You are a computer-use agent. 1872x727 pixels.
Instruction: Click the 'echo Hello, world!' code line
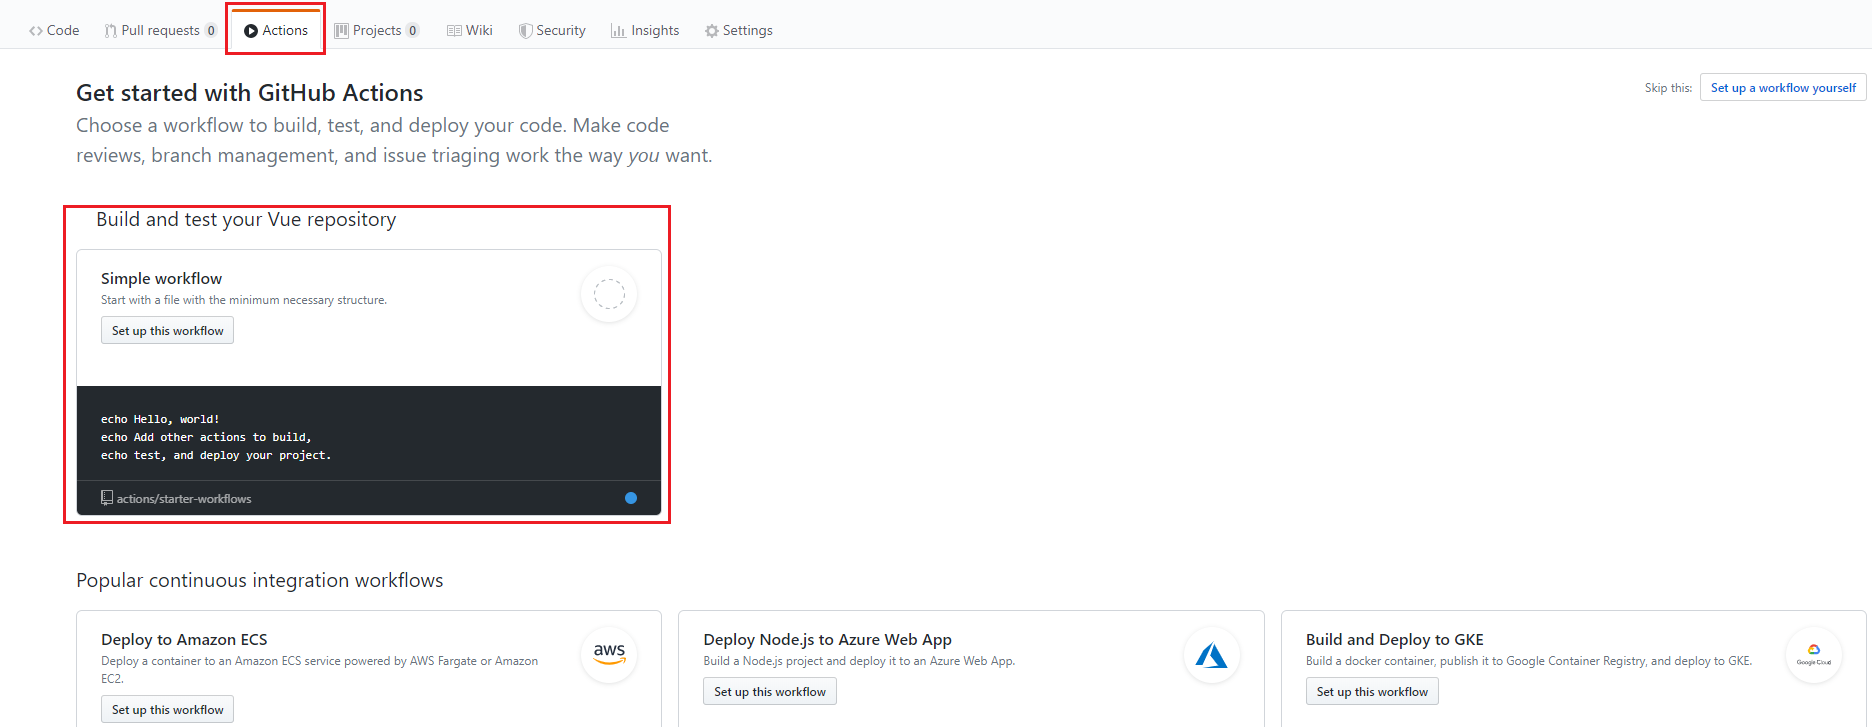click(160, 420)
